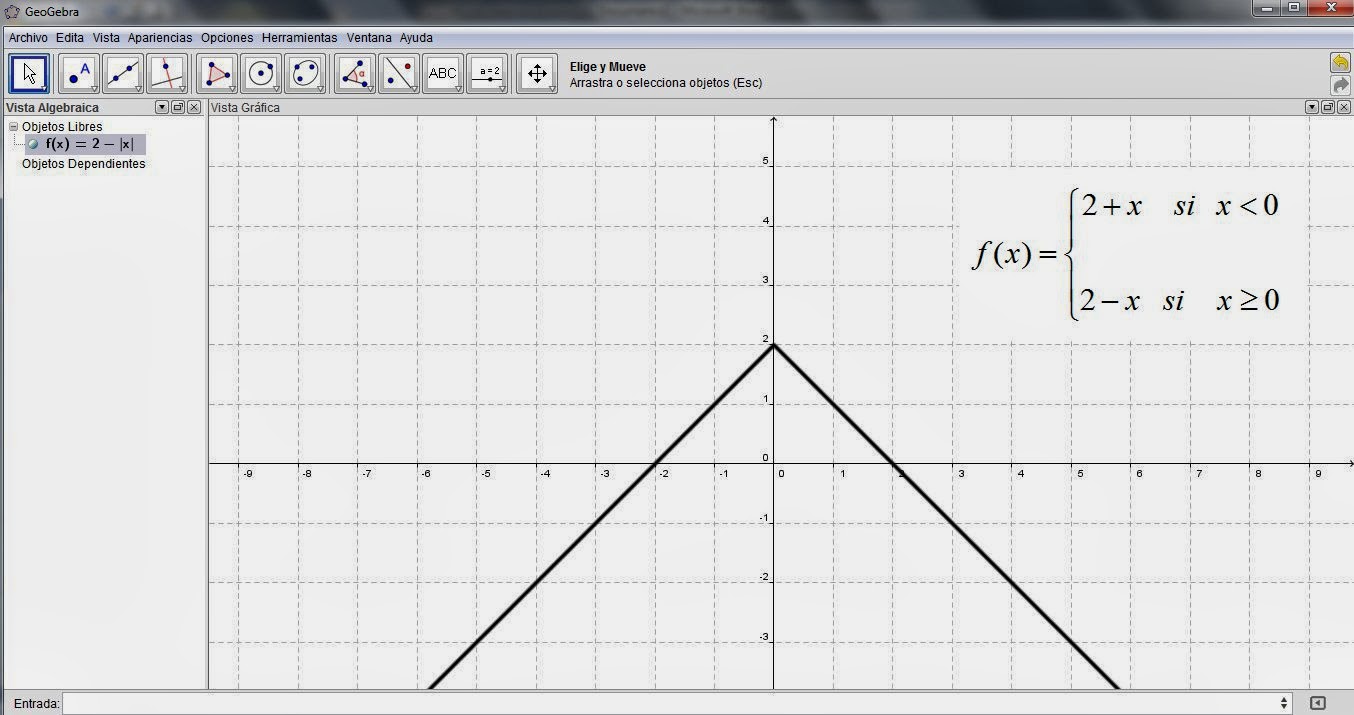Select the Polygon tool
This screenshot has width=1354, height=715.
pos(217,72)
